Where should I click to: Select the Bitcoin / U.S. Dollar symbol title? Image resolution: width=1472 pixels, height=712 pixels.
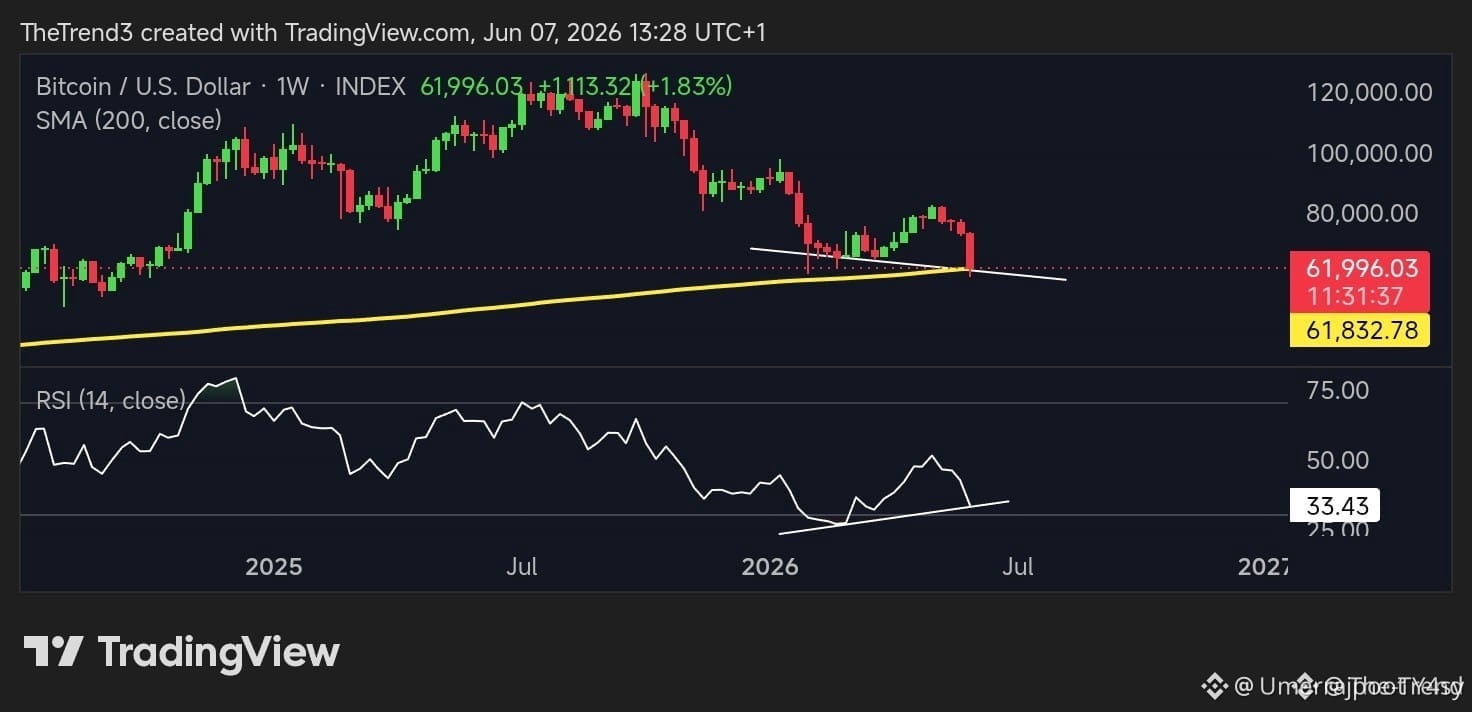(143, 87)
